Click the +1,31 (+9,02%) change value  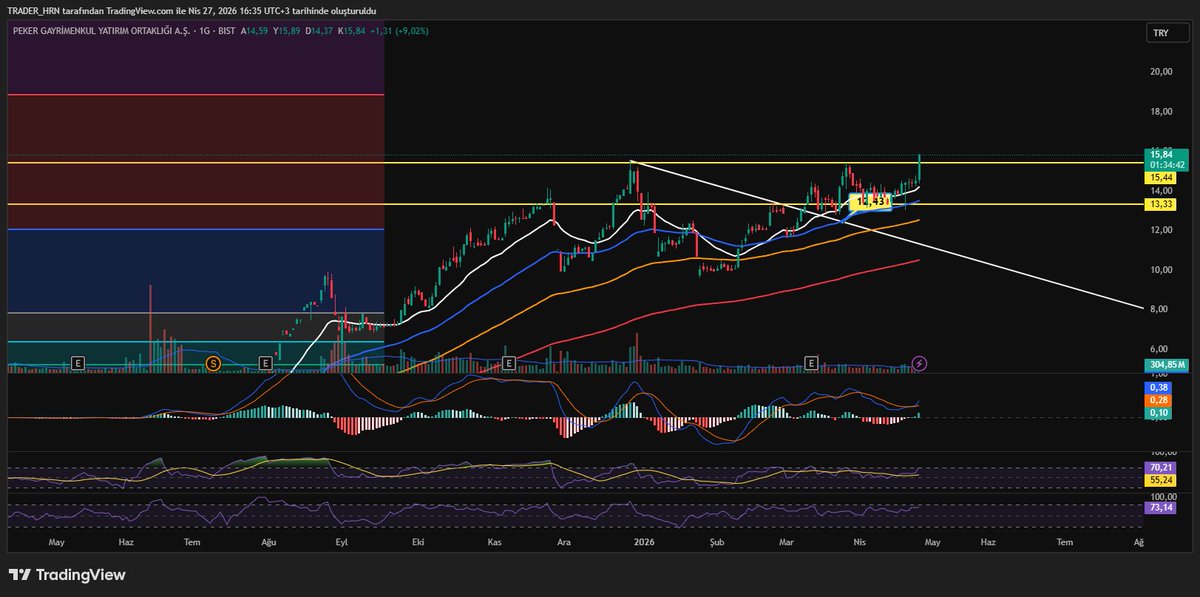(x=400, y=31)
